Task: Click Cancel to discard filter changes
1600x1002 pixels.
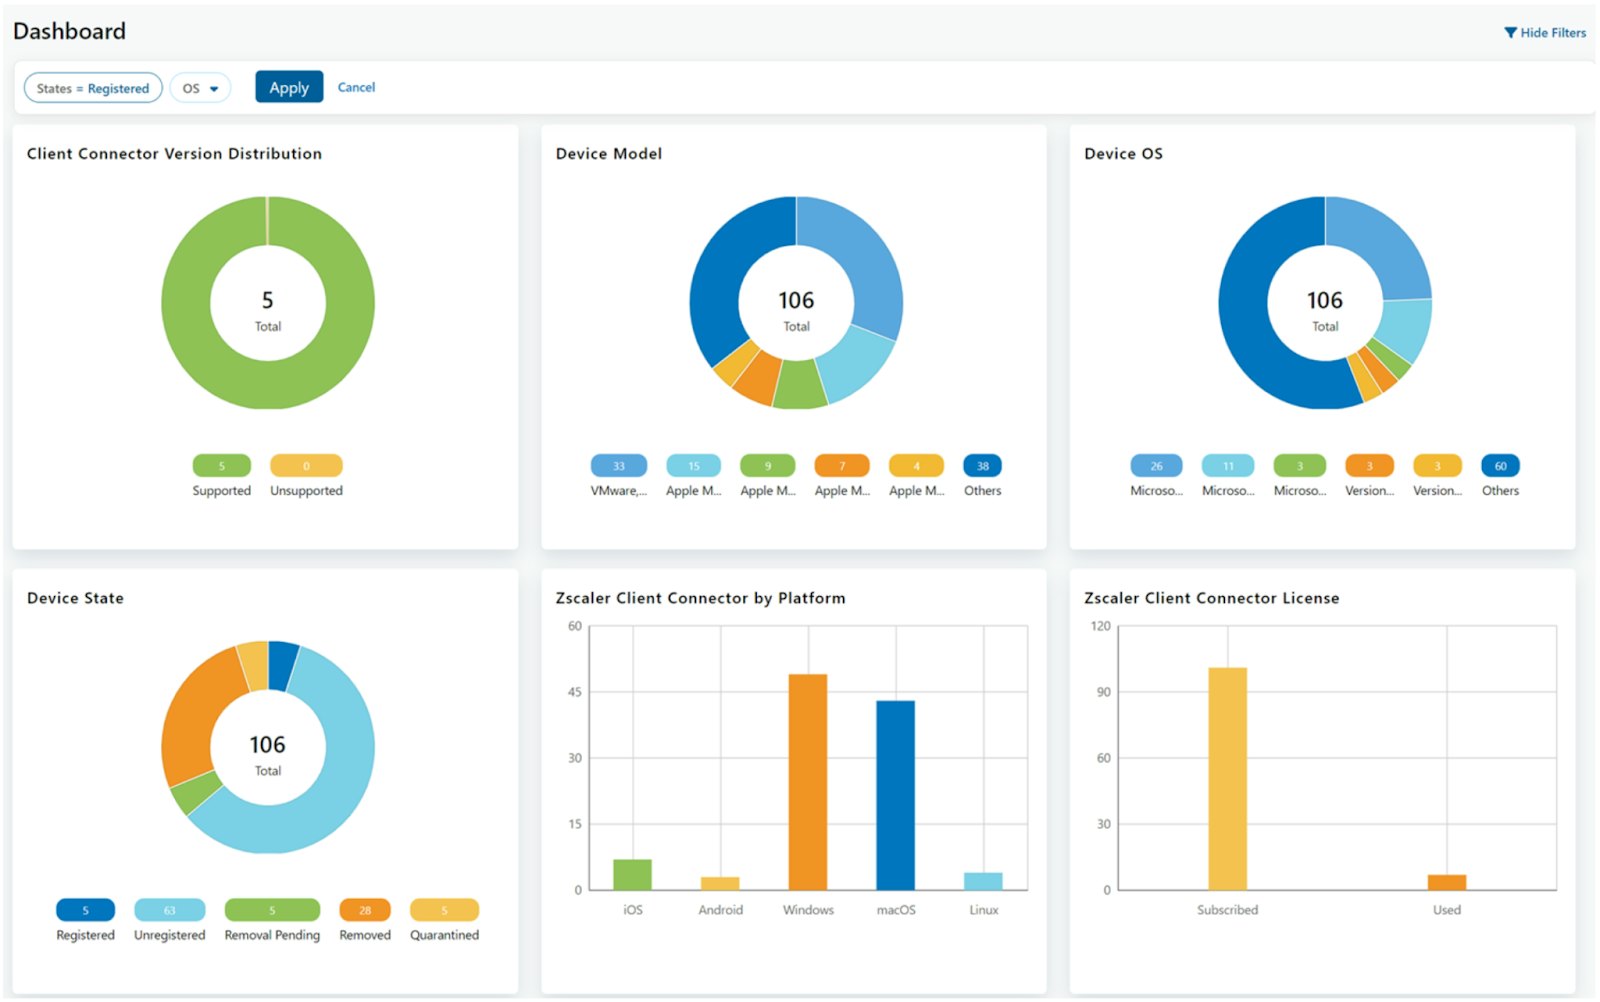Action: [x=356, y=87]
